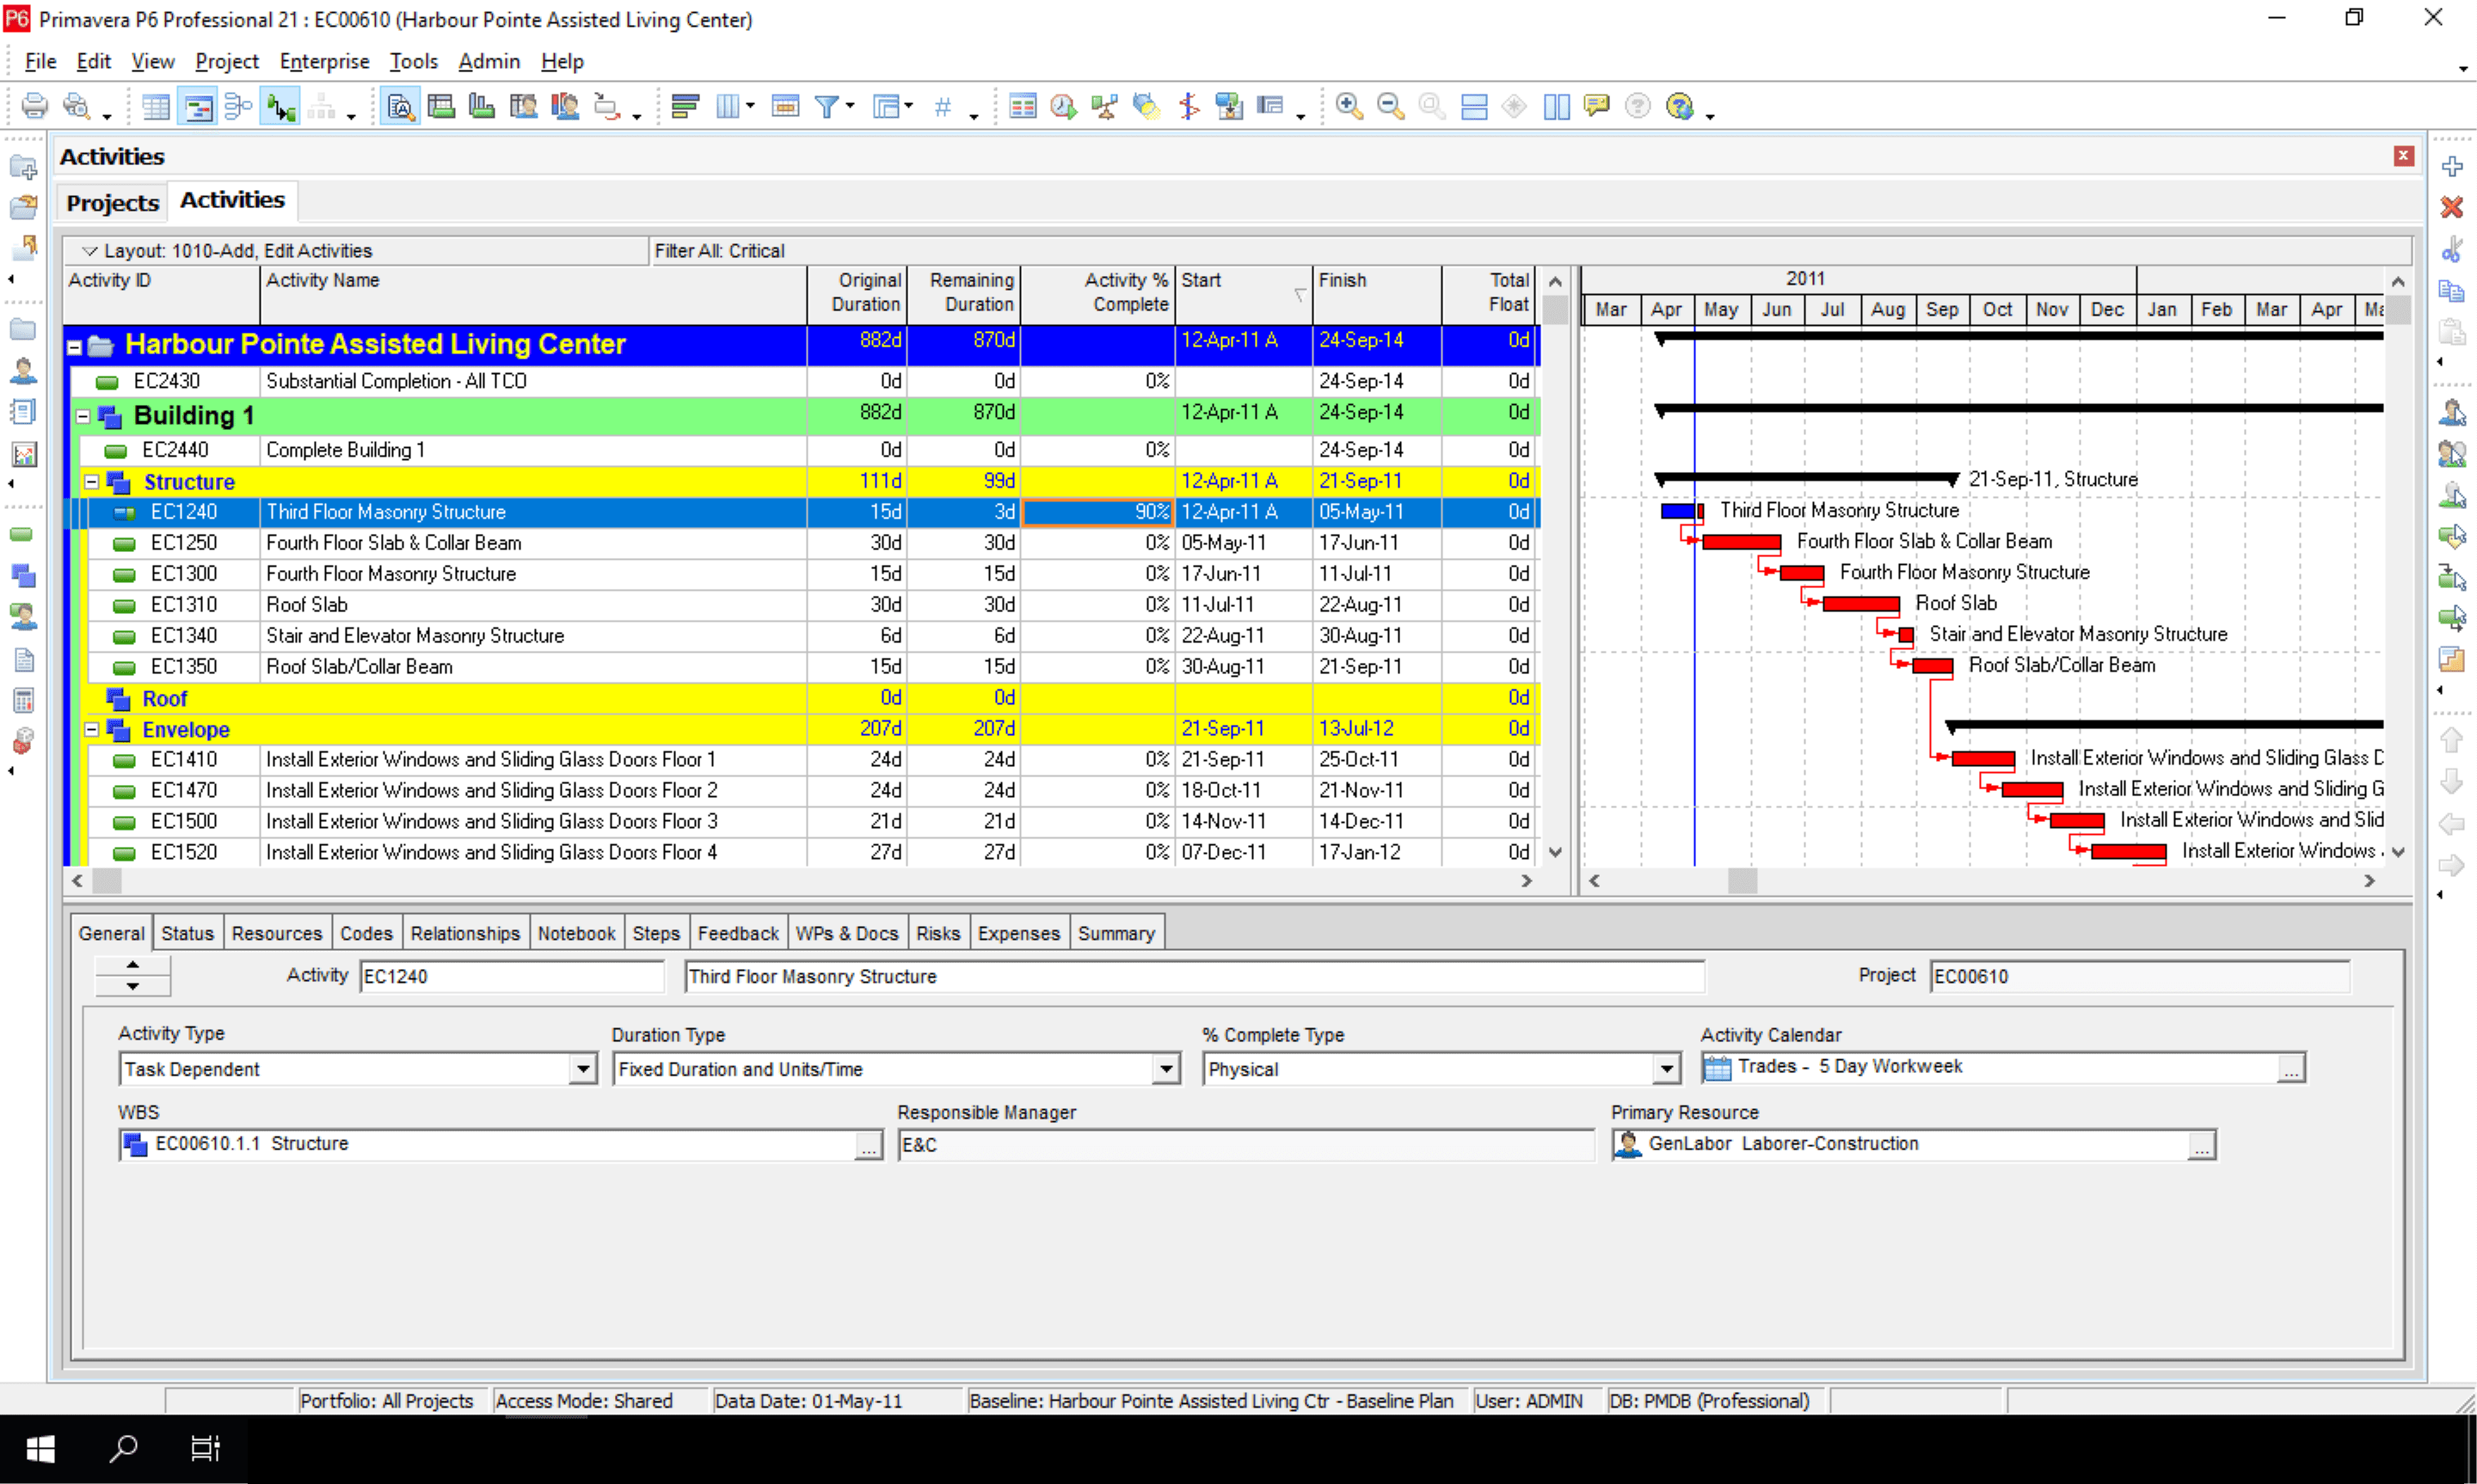The height and width of the screenshot is (1484, 2477).
Task: Open Print Preview from toolbar
Action: coord(76,106)
